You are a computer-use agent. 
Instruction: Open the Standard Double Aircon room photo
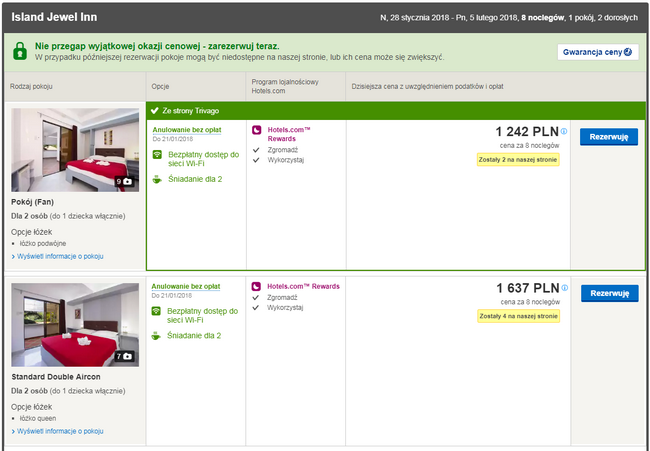pyautogui.click(x=75, y=323)
